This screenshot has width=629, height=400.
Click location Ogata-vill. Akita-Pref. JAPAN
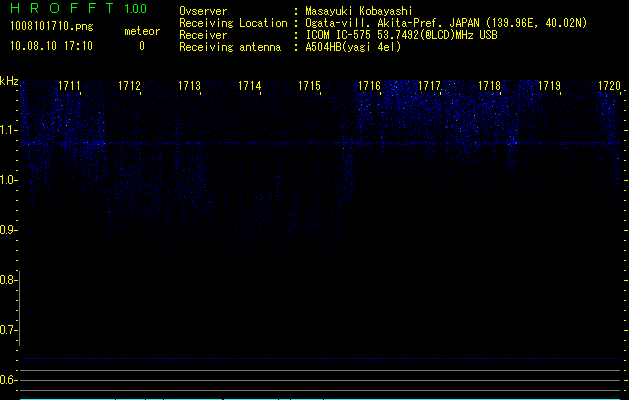coord(392,23)
